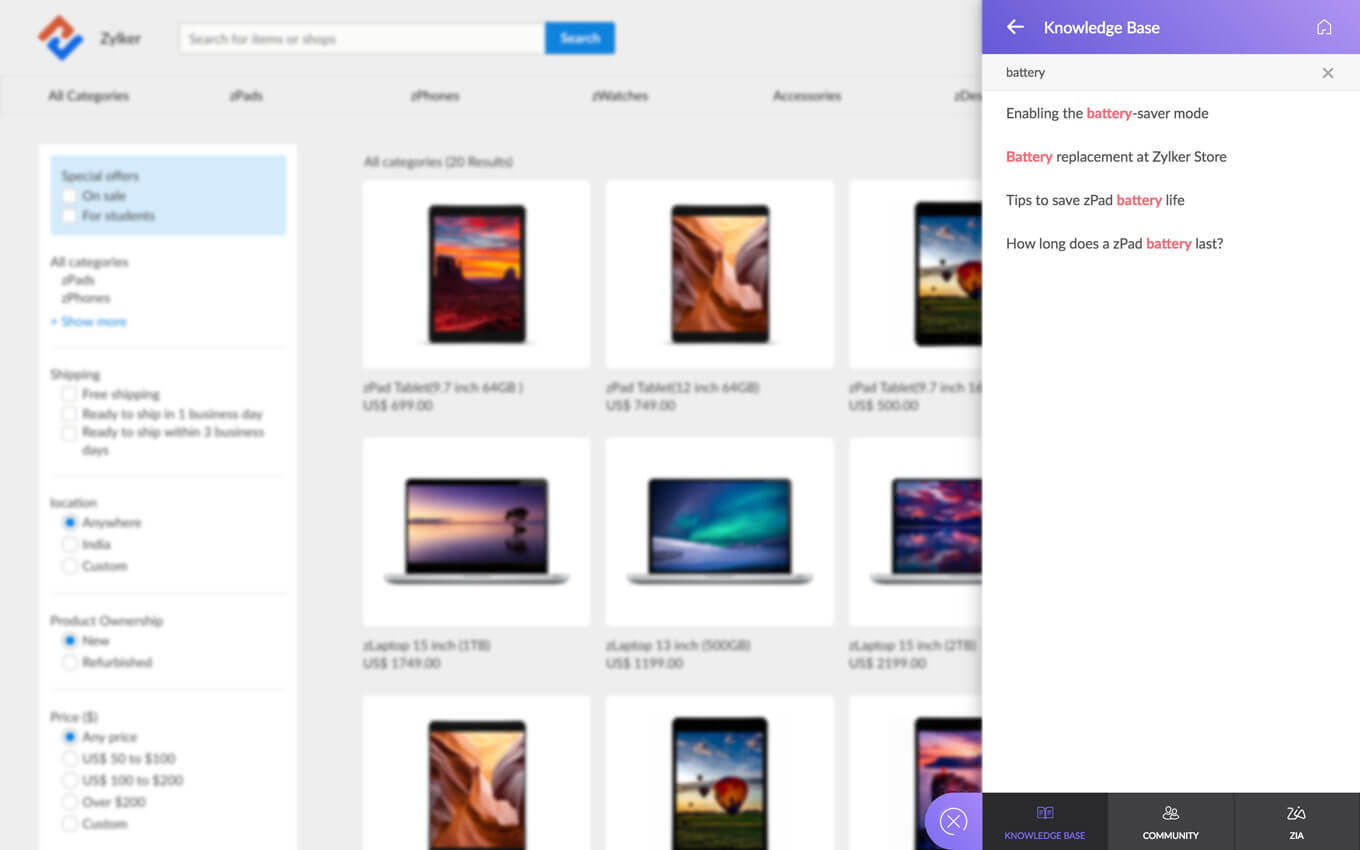Screen dimensions: 1360x850
Task: Switch to the Knowledge Base bottom tab
Action: [1045, 821]
